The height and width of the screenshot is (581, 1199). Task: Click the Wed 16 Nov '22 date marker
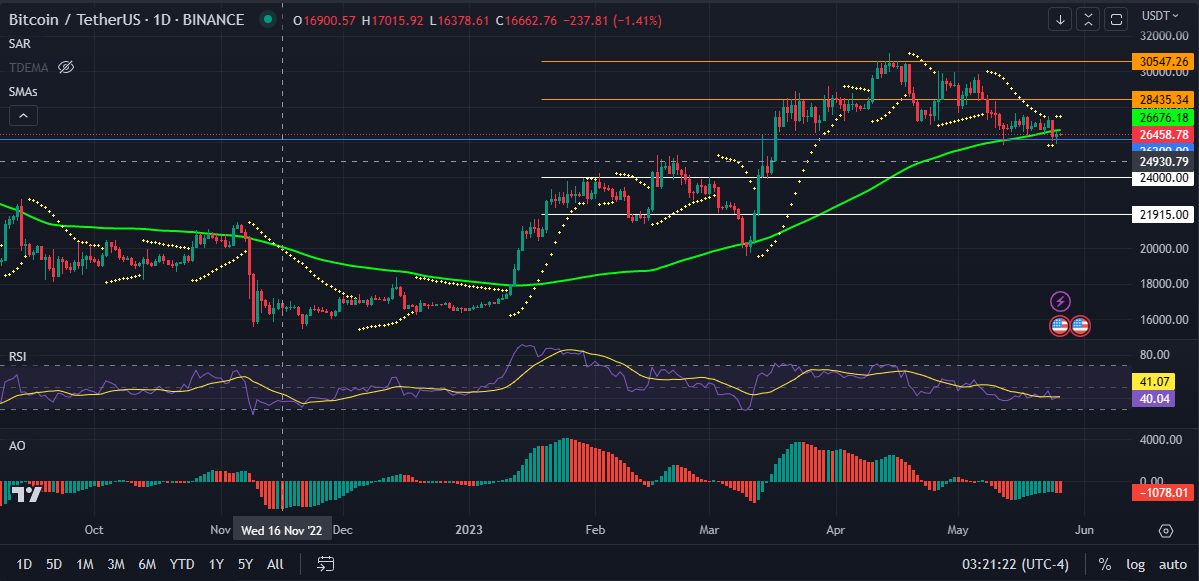pyautogui.click(x=282, y=529)
